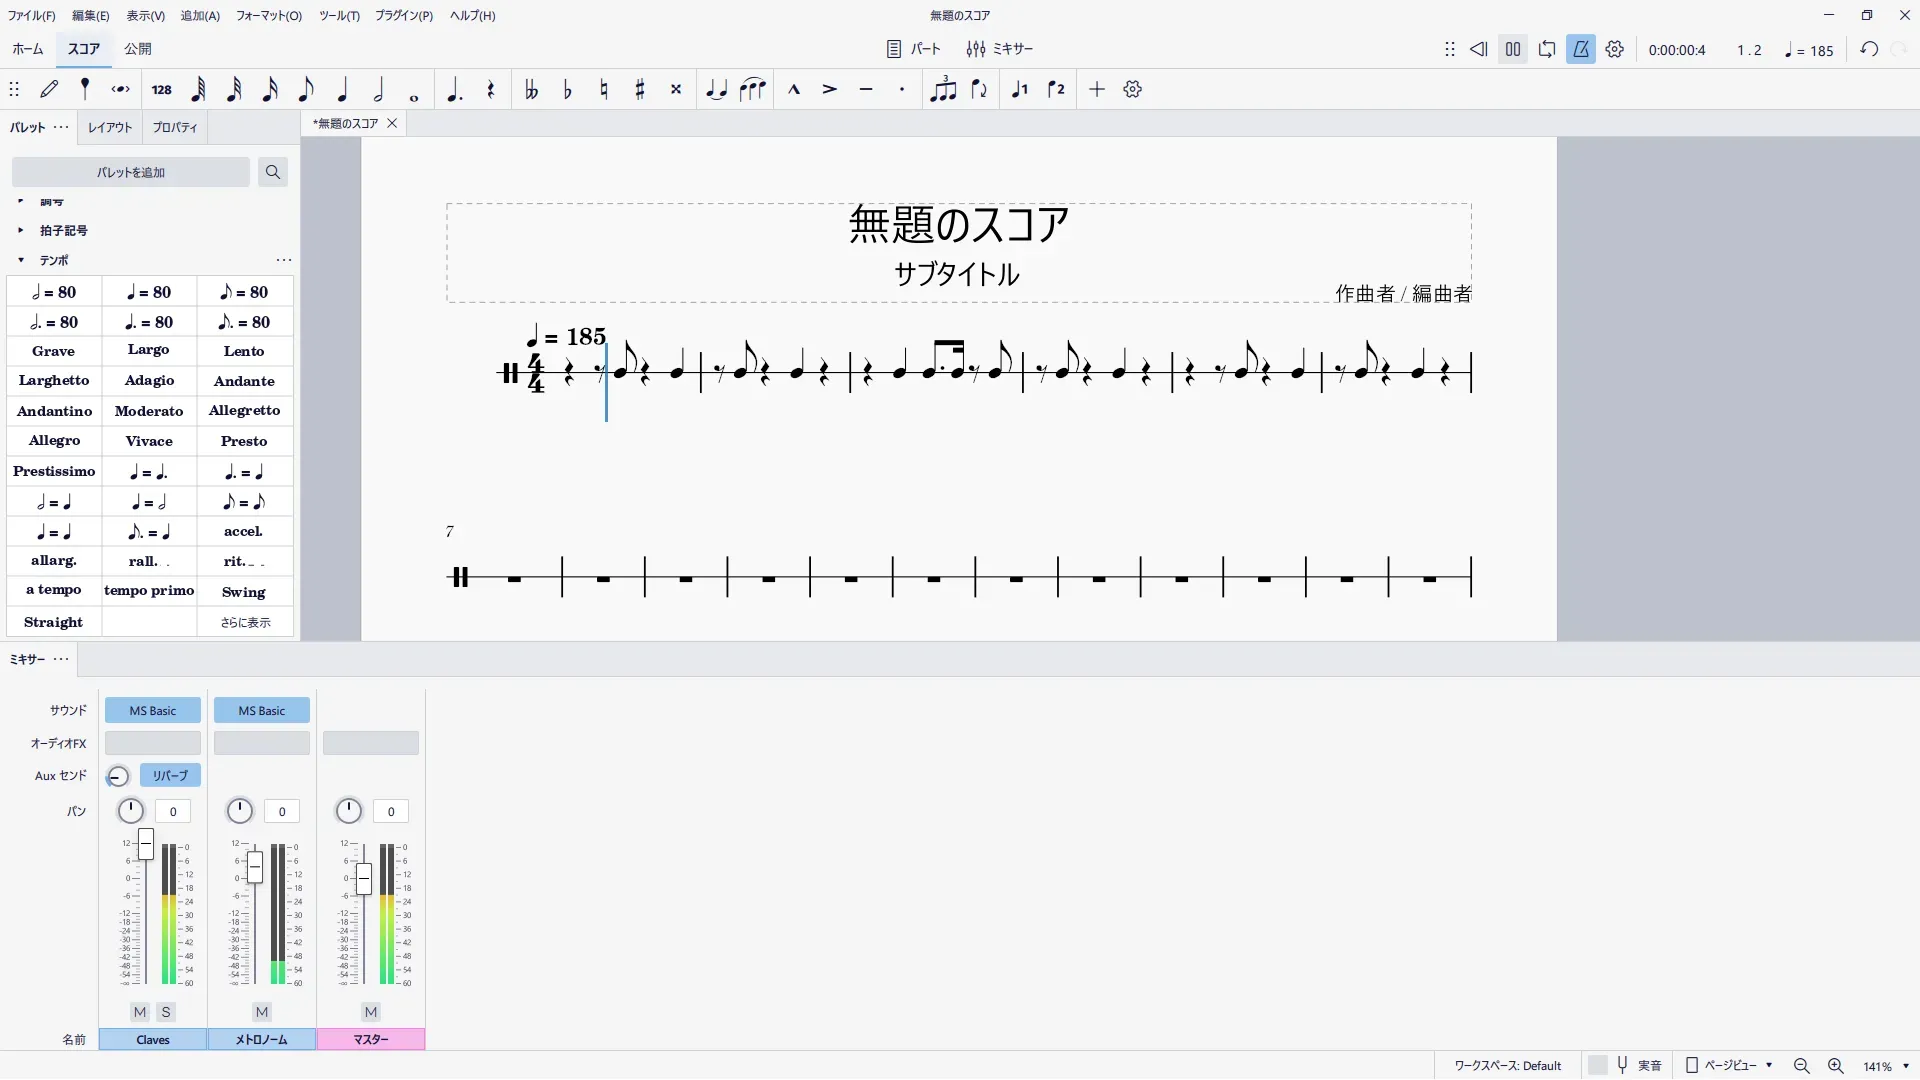
Task: Click the sharp accidental icon
Action: pyautogui.click(x=640, y=90)
